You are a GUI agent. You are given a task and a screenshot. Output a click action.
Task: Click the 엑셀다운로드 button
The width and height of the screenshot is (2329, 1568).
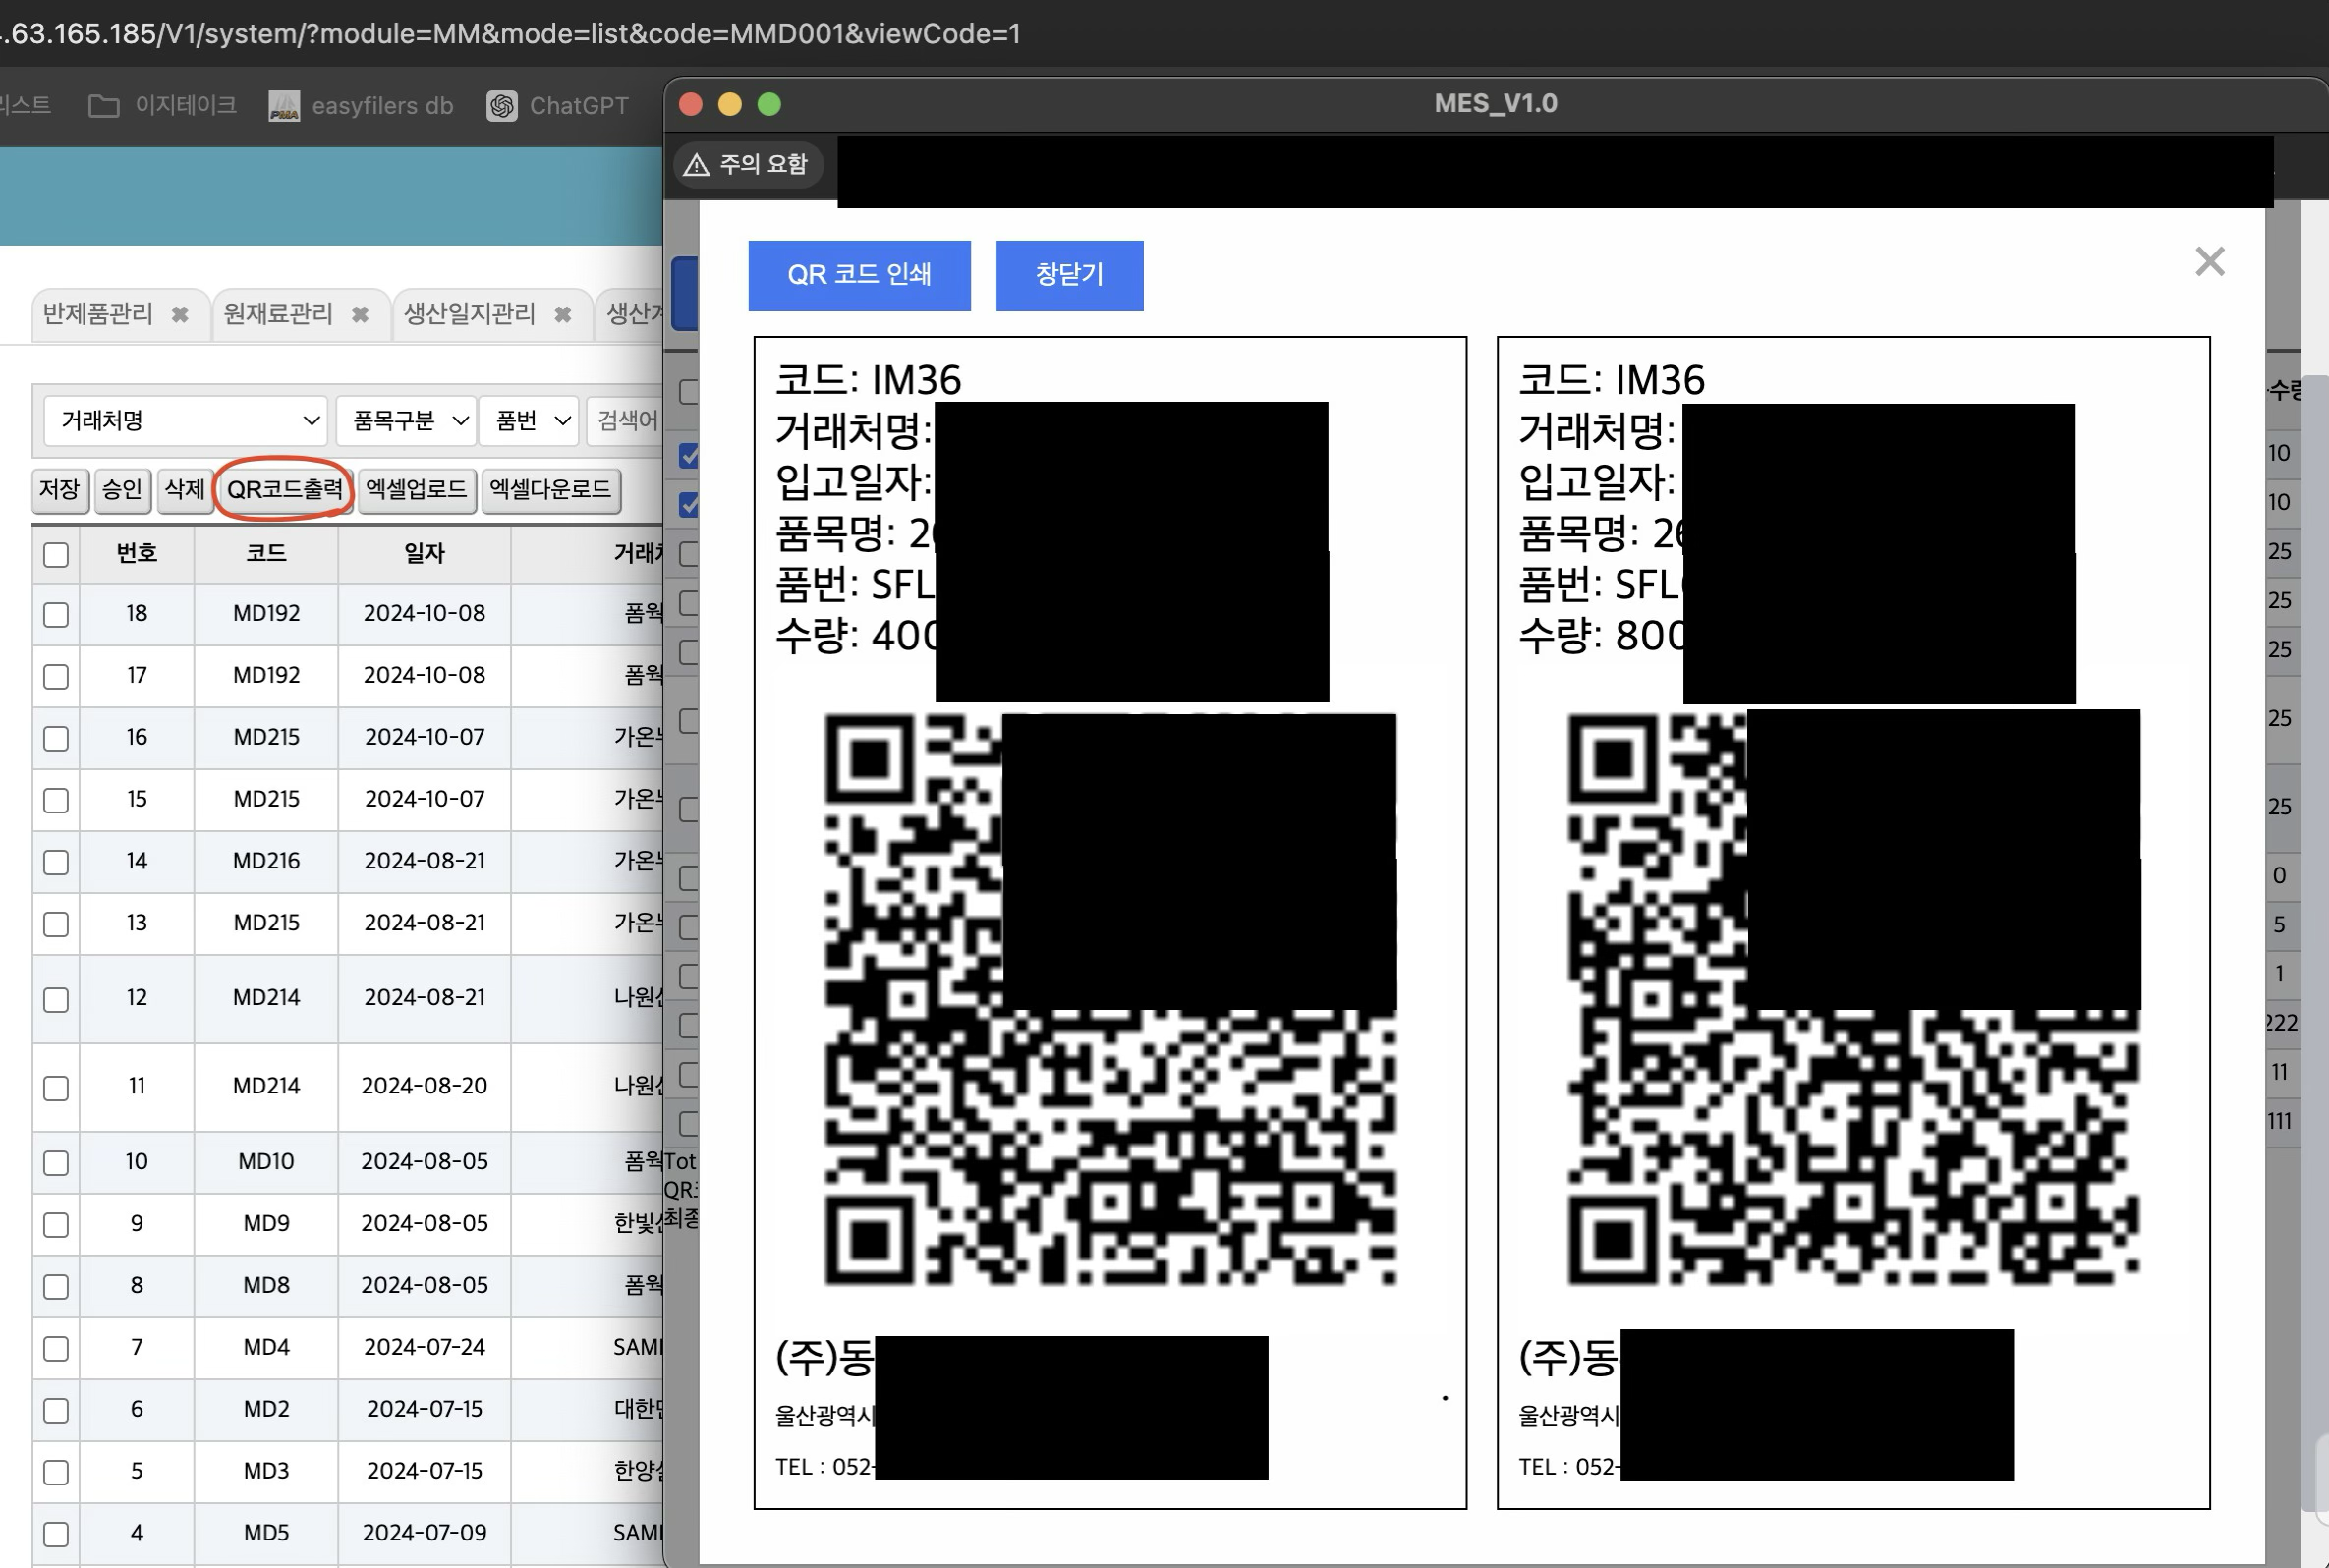[x=550, y=490]
